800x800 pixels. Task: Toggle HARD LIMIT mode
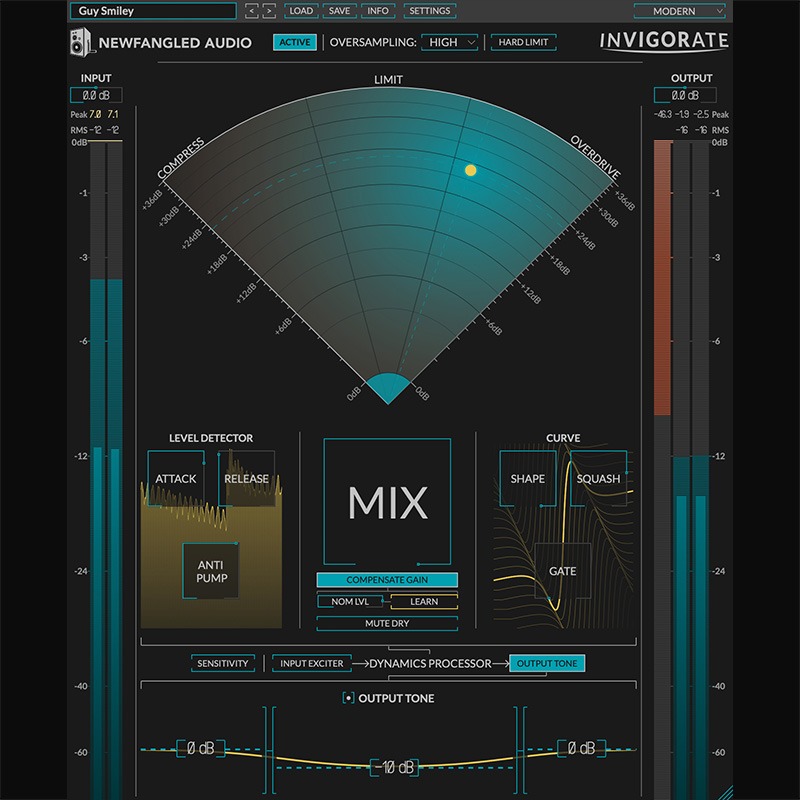click(x=523, y=42)
